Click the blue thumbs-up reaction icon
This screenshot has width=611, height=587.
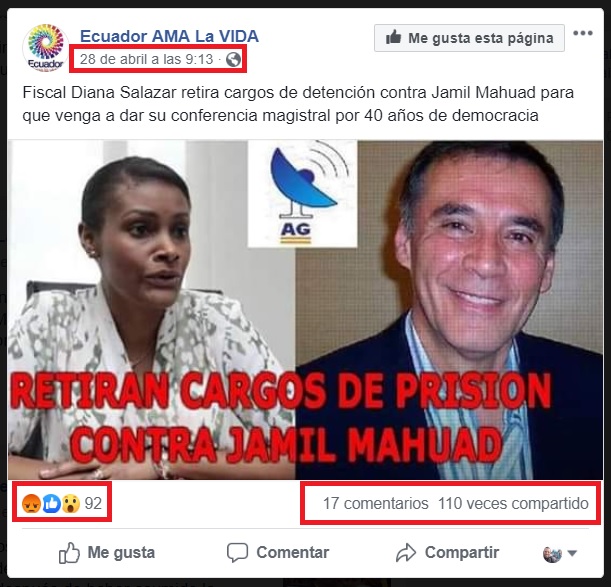51,503
